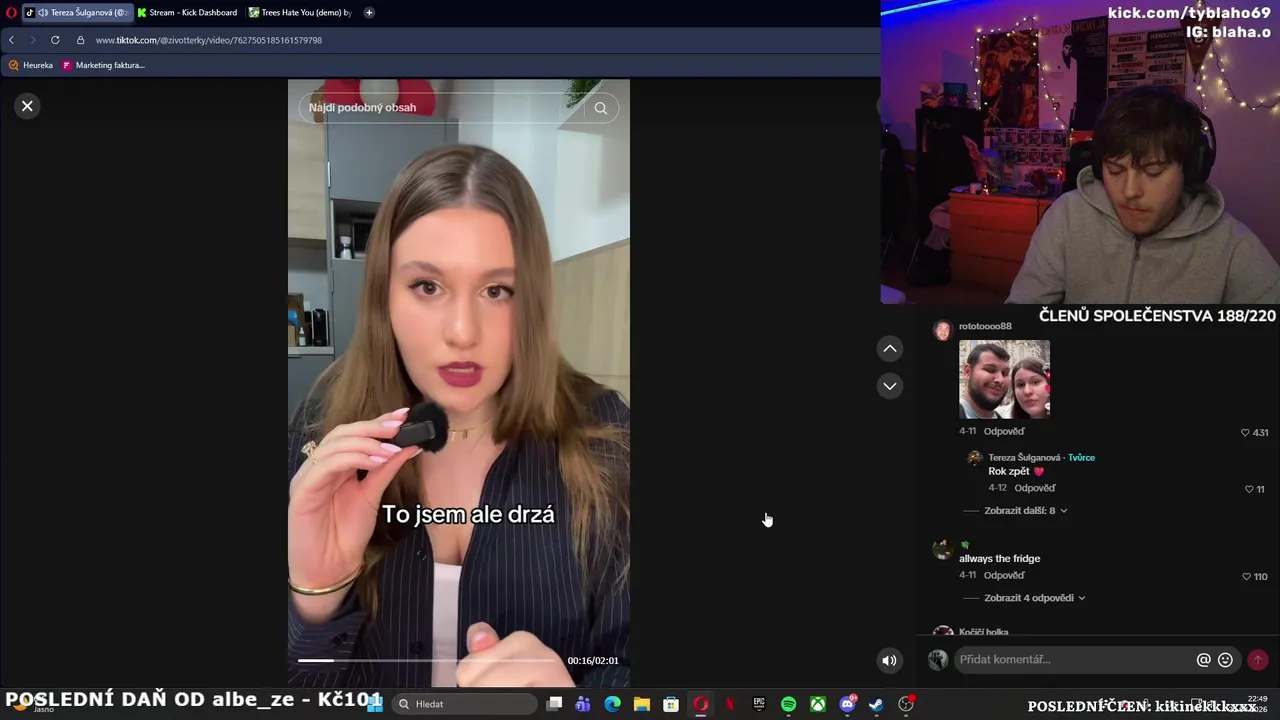Screen dimensions: 1280x720
Task: Seek on the video progress bar
Action: 428,660
